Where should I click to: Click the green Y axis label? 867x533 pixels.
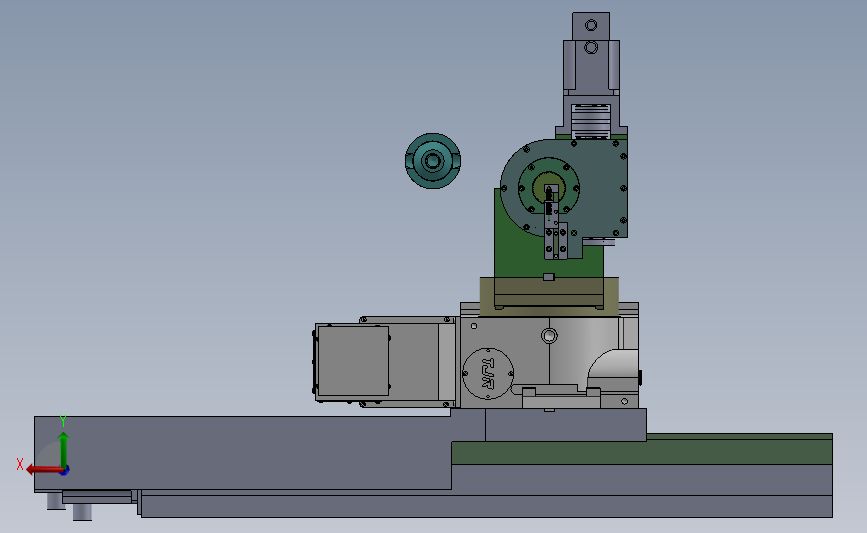pos(63,422)
